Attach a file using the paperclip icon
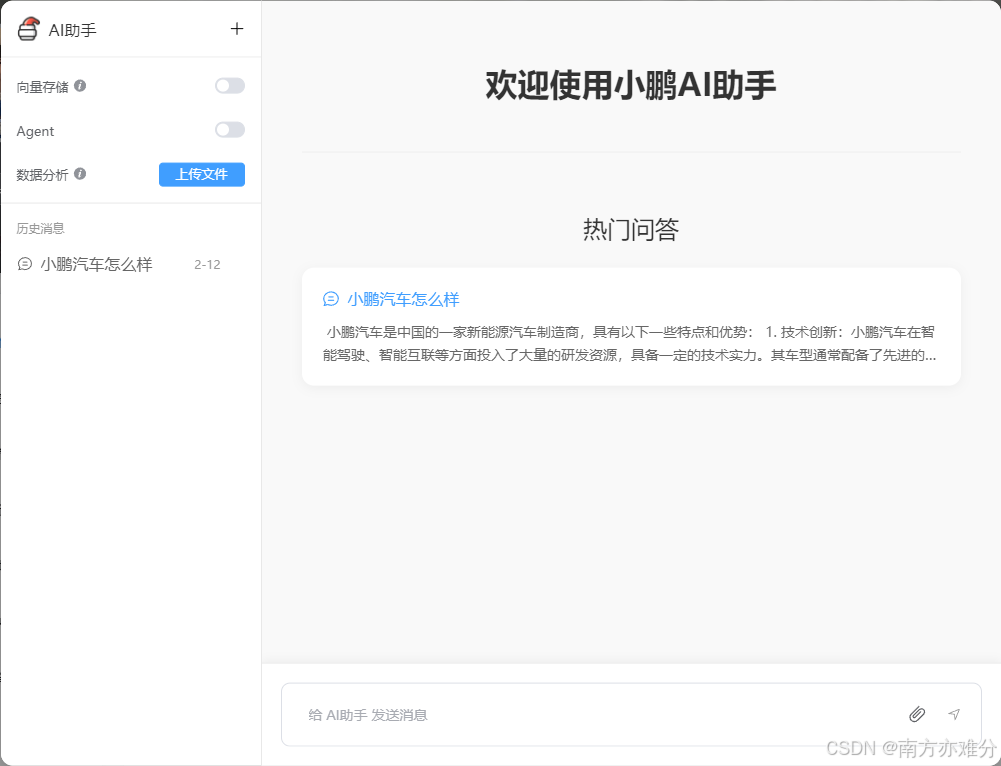Screen dimensions: 1001x766 tap(917, 714)
